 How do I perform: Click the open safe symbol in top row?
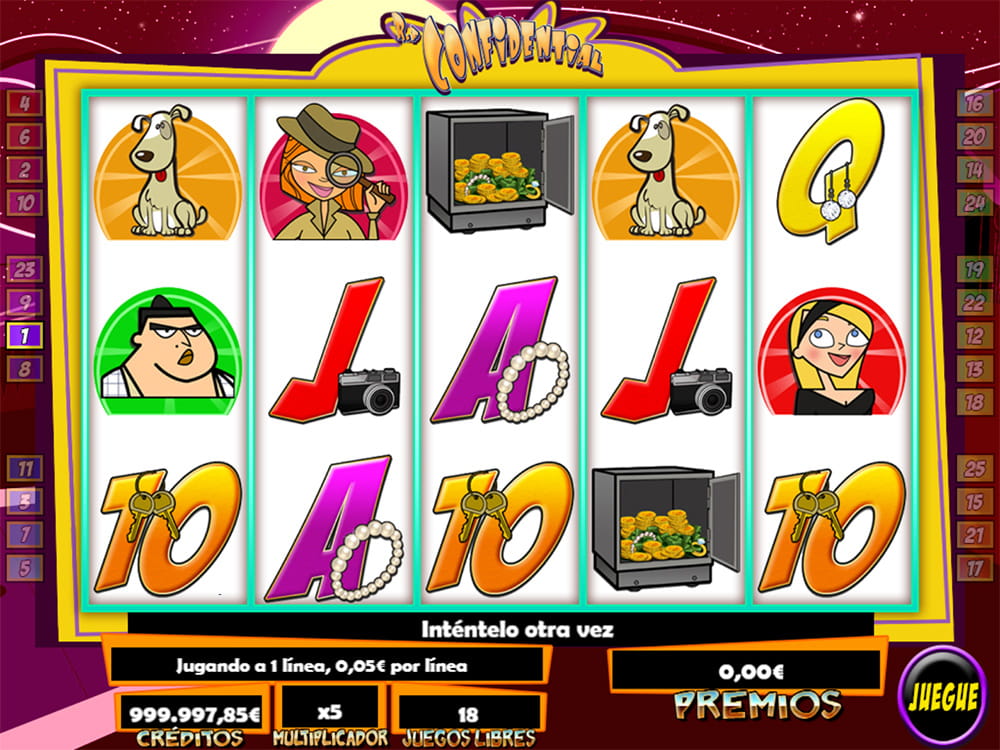click(x=500, y=170)
